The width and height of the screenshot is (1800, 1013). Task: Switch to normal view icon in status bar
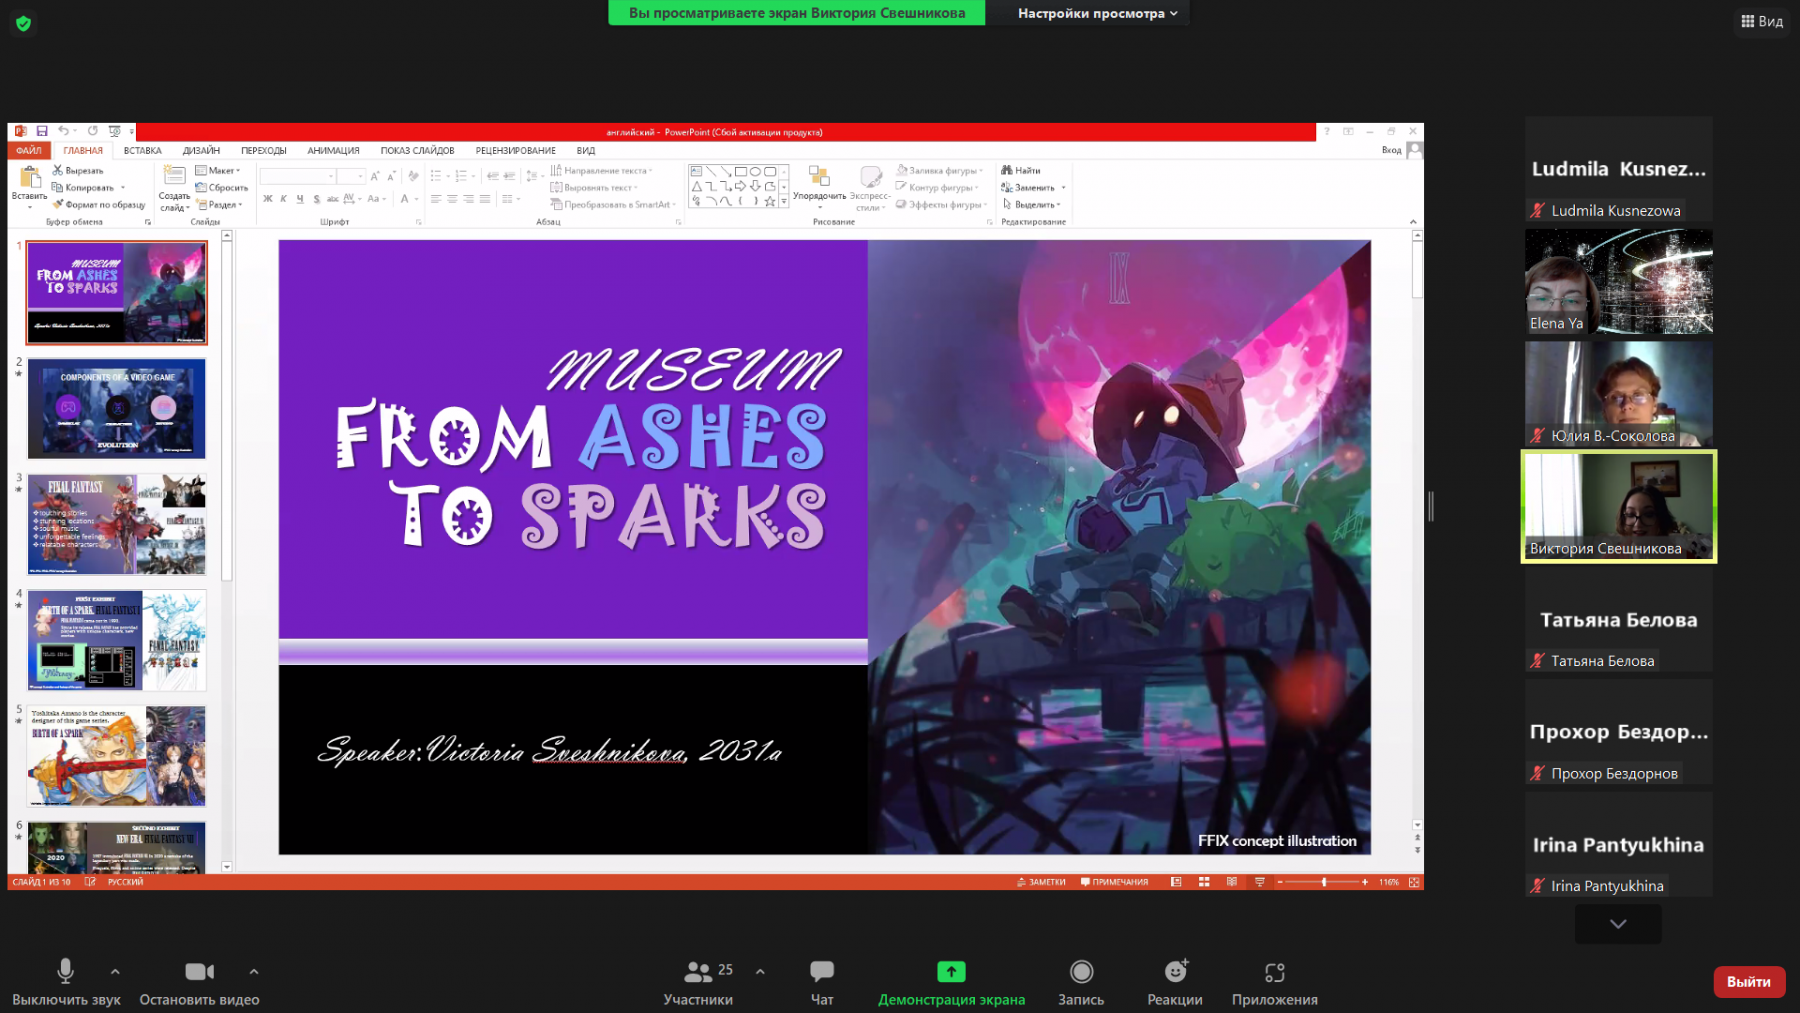[x=1176, y=882]
